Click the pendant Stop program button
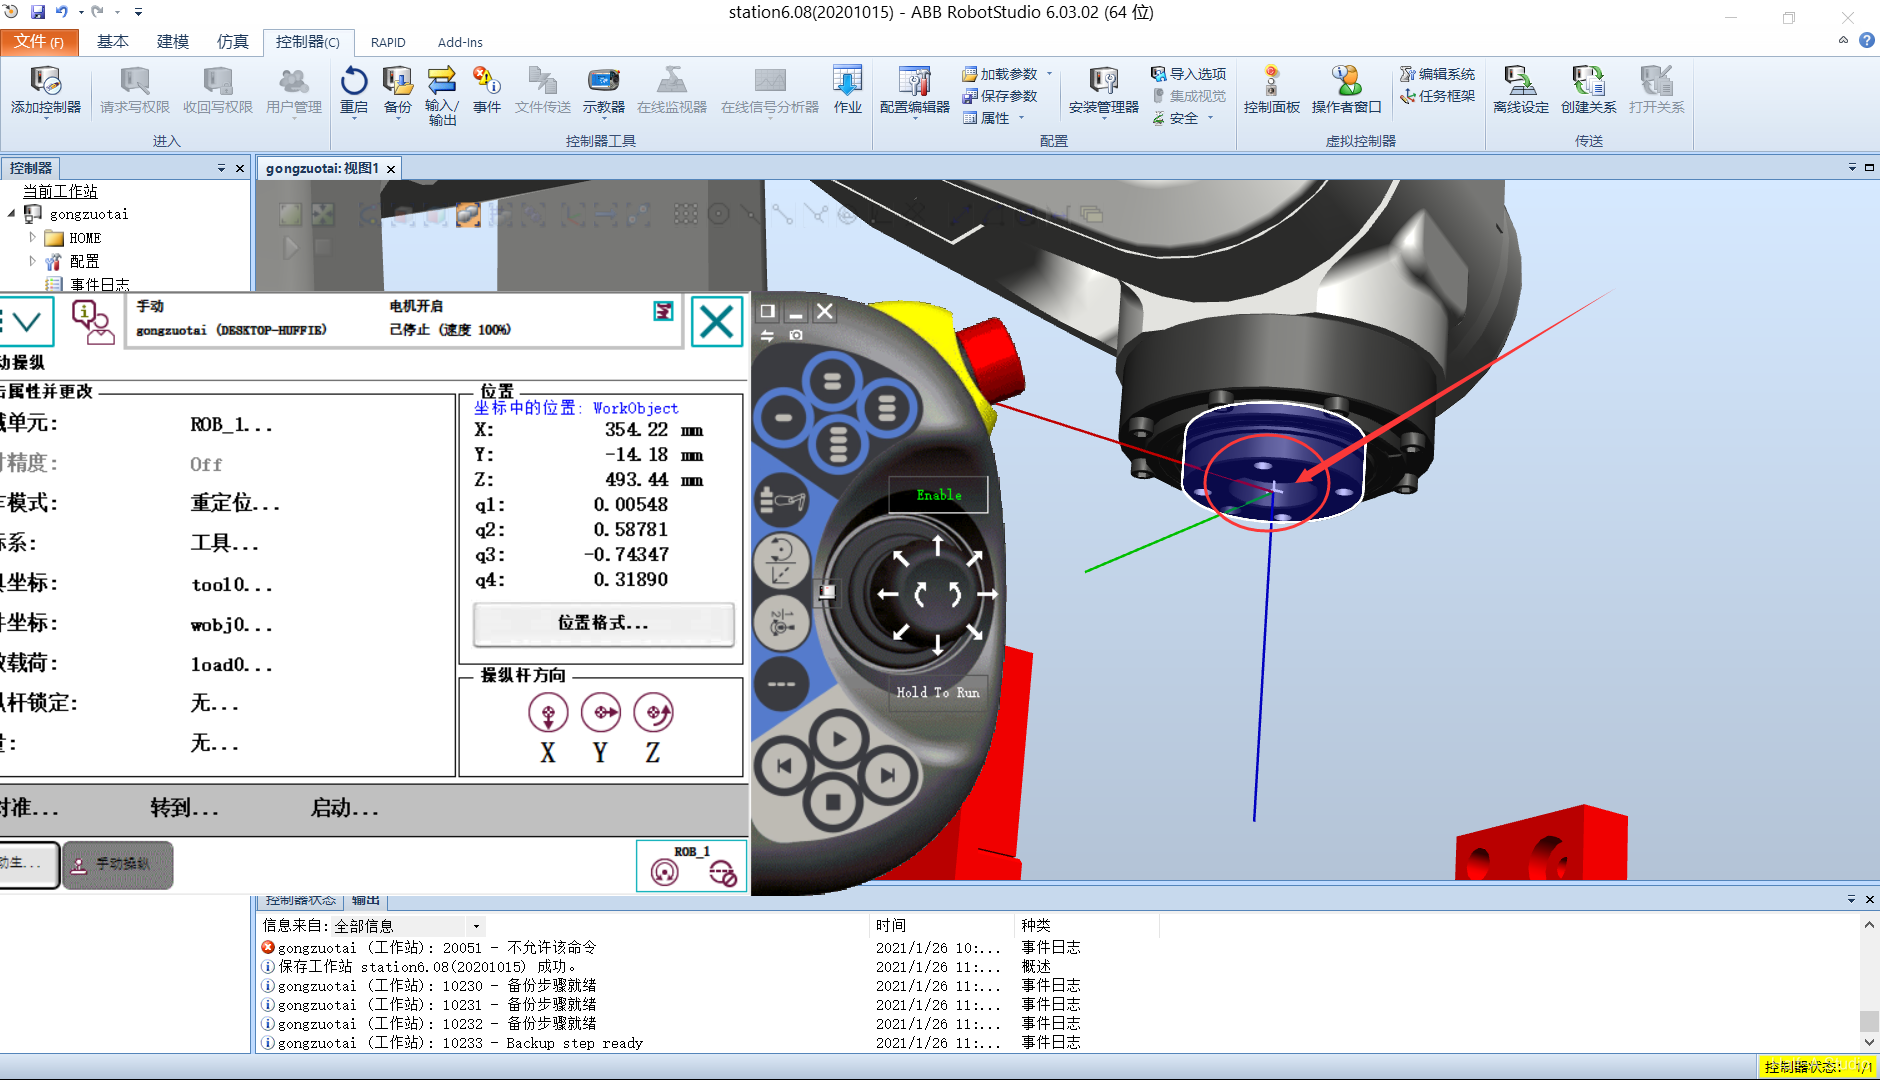 (834, 802)
